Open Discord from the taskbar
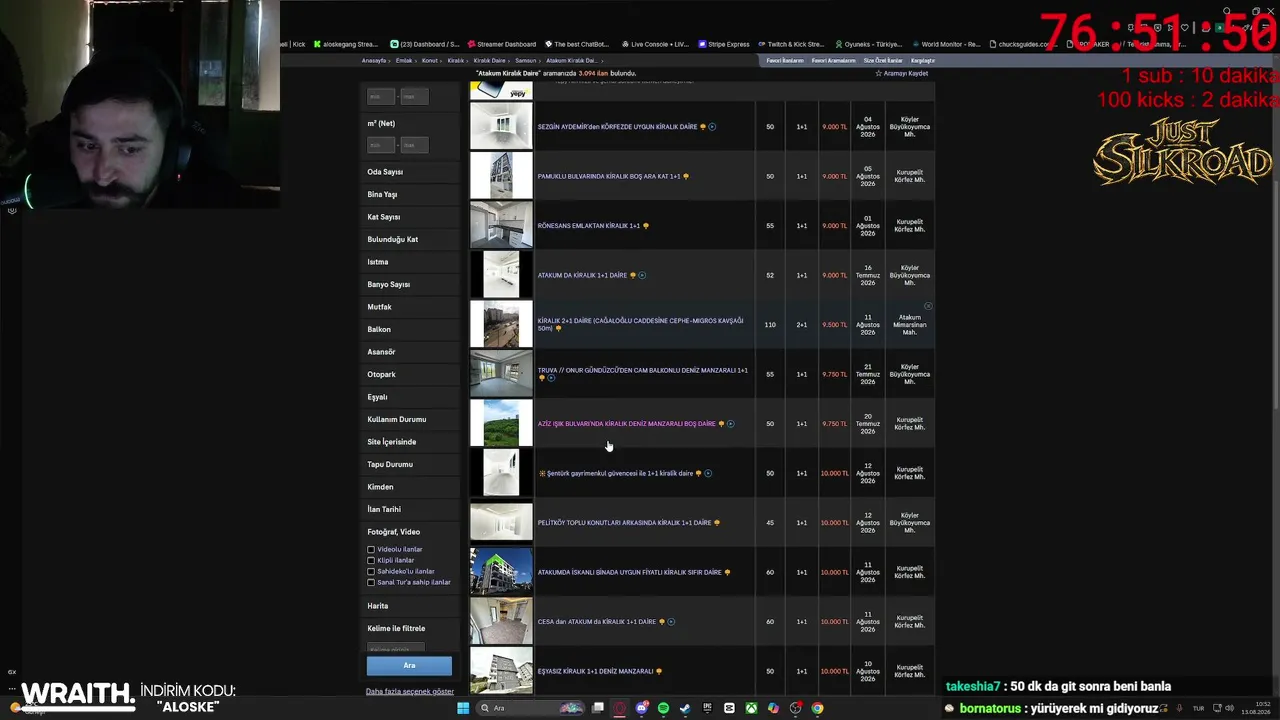1280x720 pixels. [x=641, y=708]
